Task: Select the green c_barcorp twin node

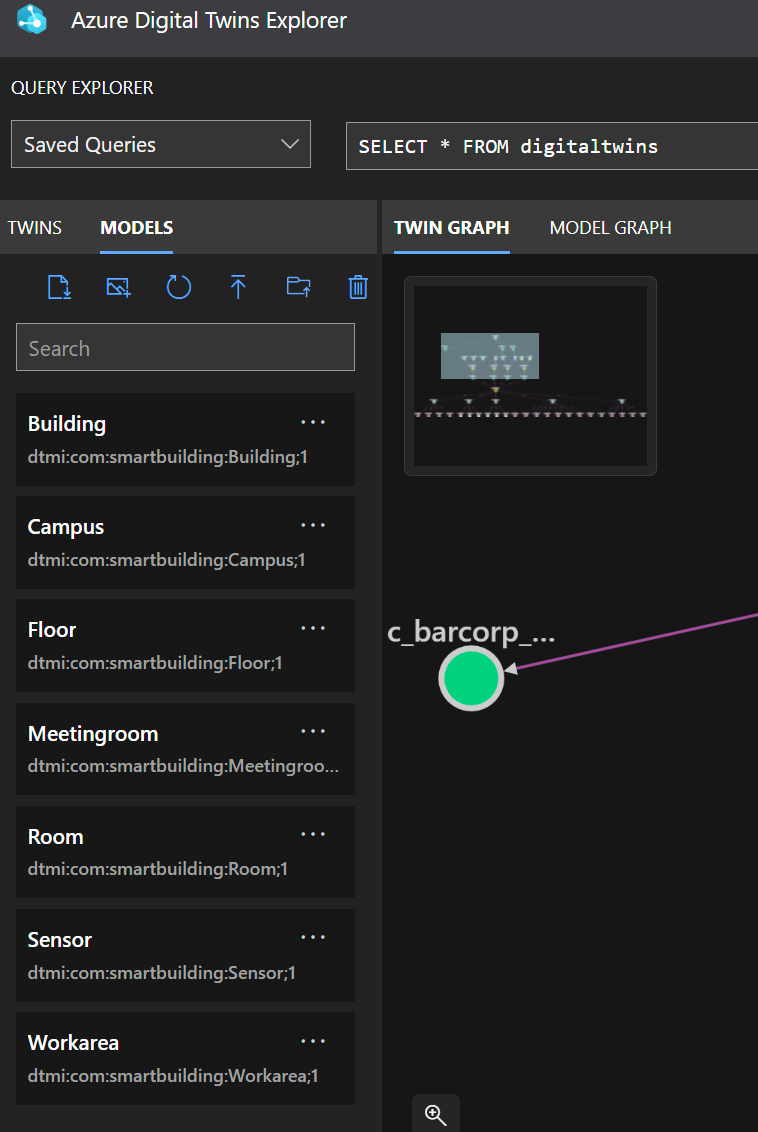Action: click(x=471, y=679)
